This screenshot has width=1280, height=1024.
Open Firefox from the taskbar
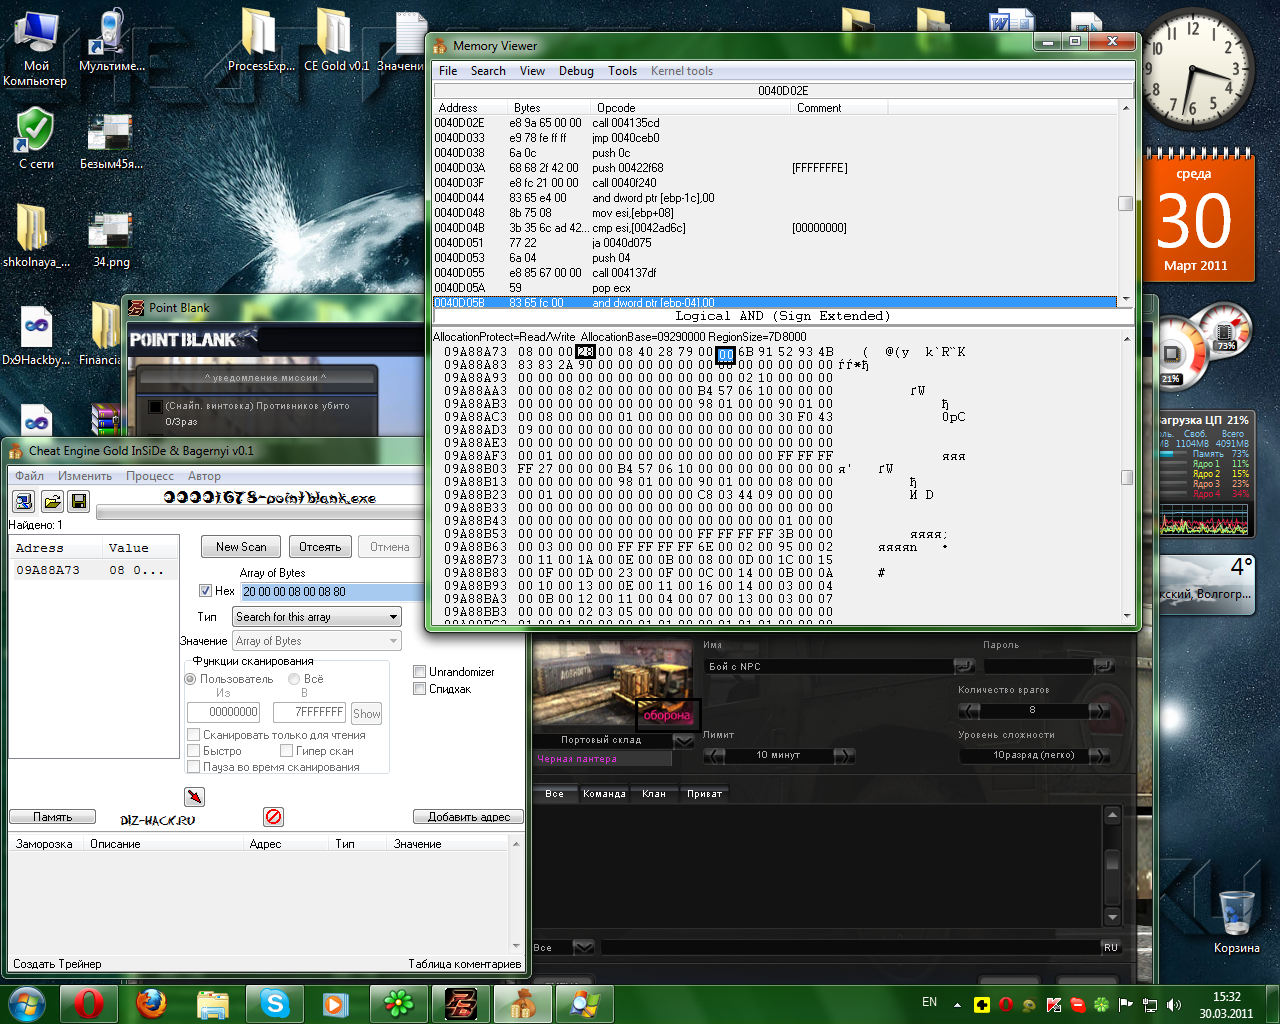(151, 1003)
